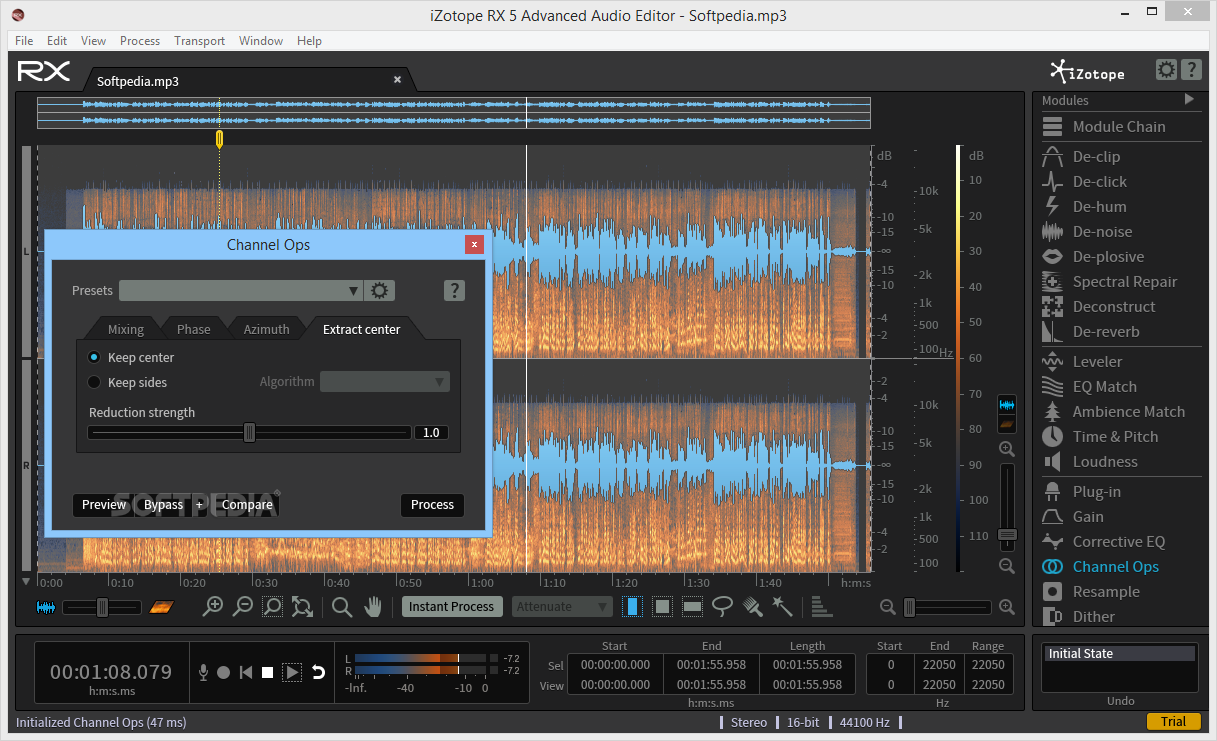
Task: Select the hand grab tool
Action: pos(373,606)
